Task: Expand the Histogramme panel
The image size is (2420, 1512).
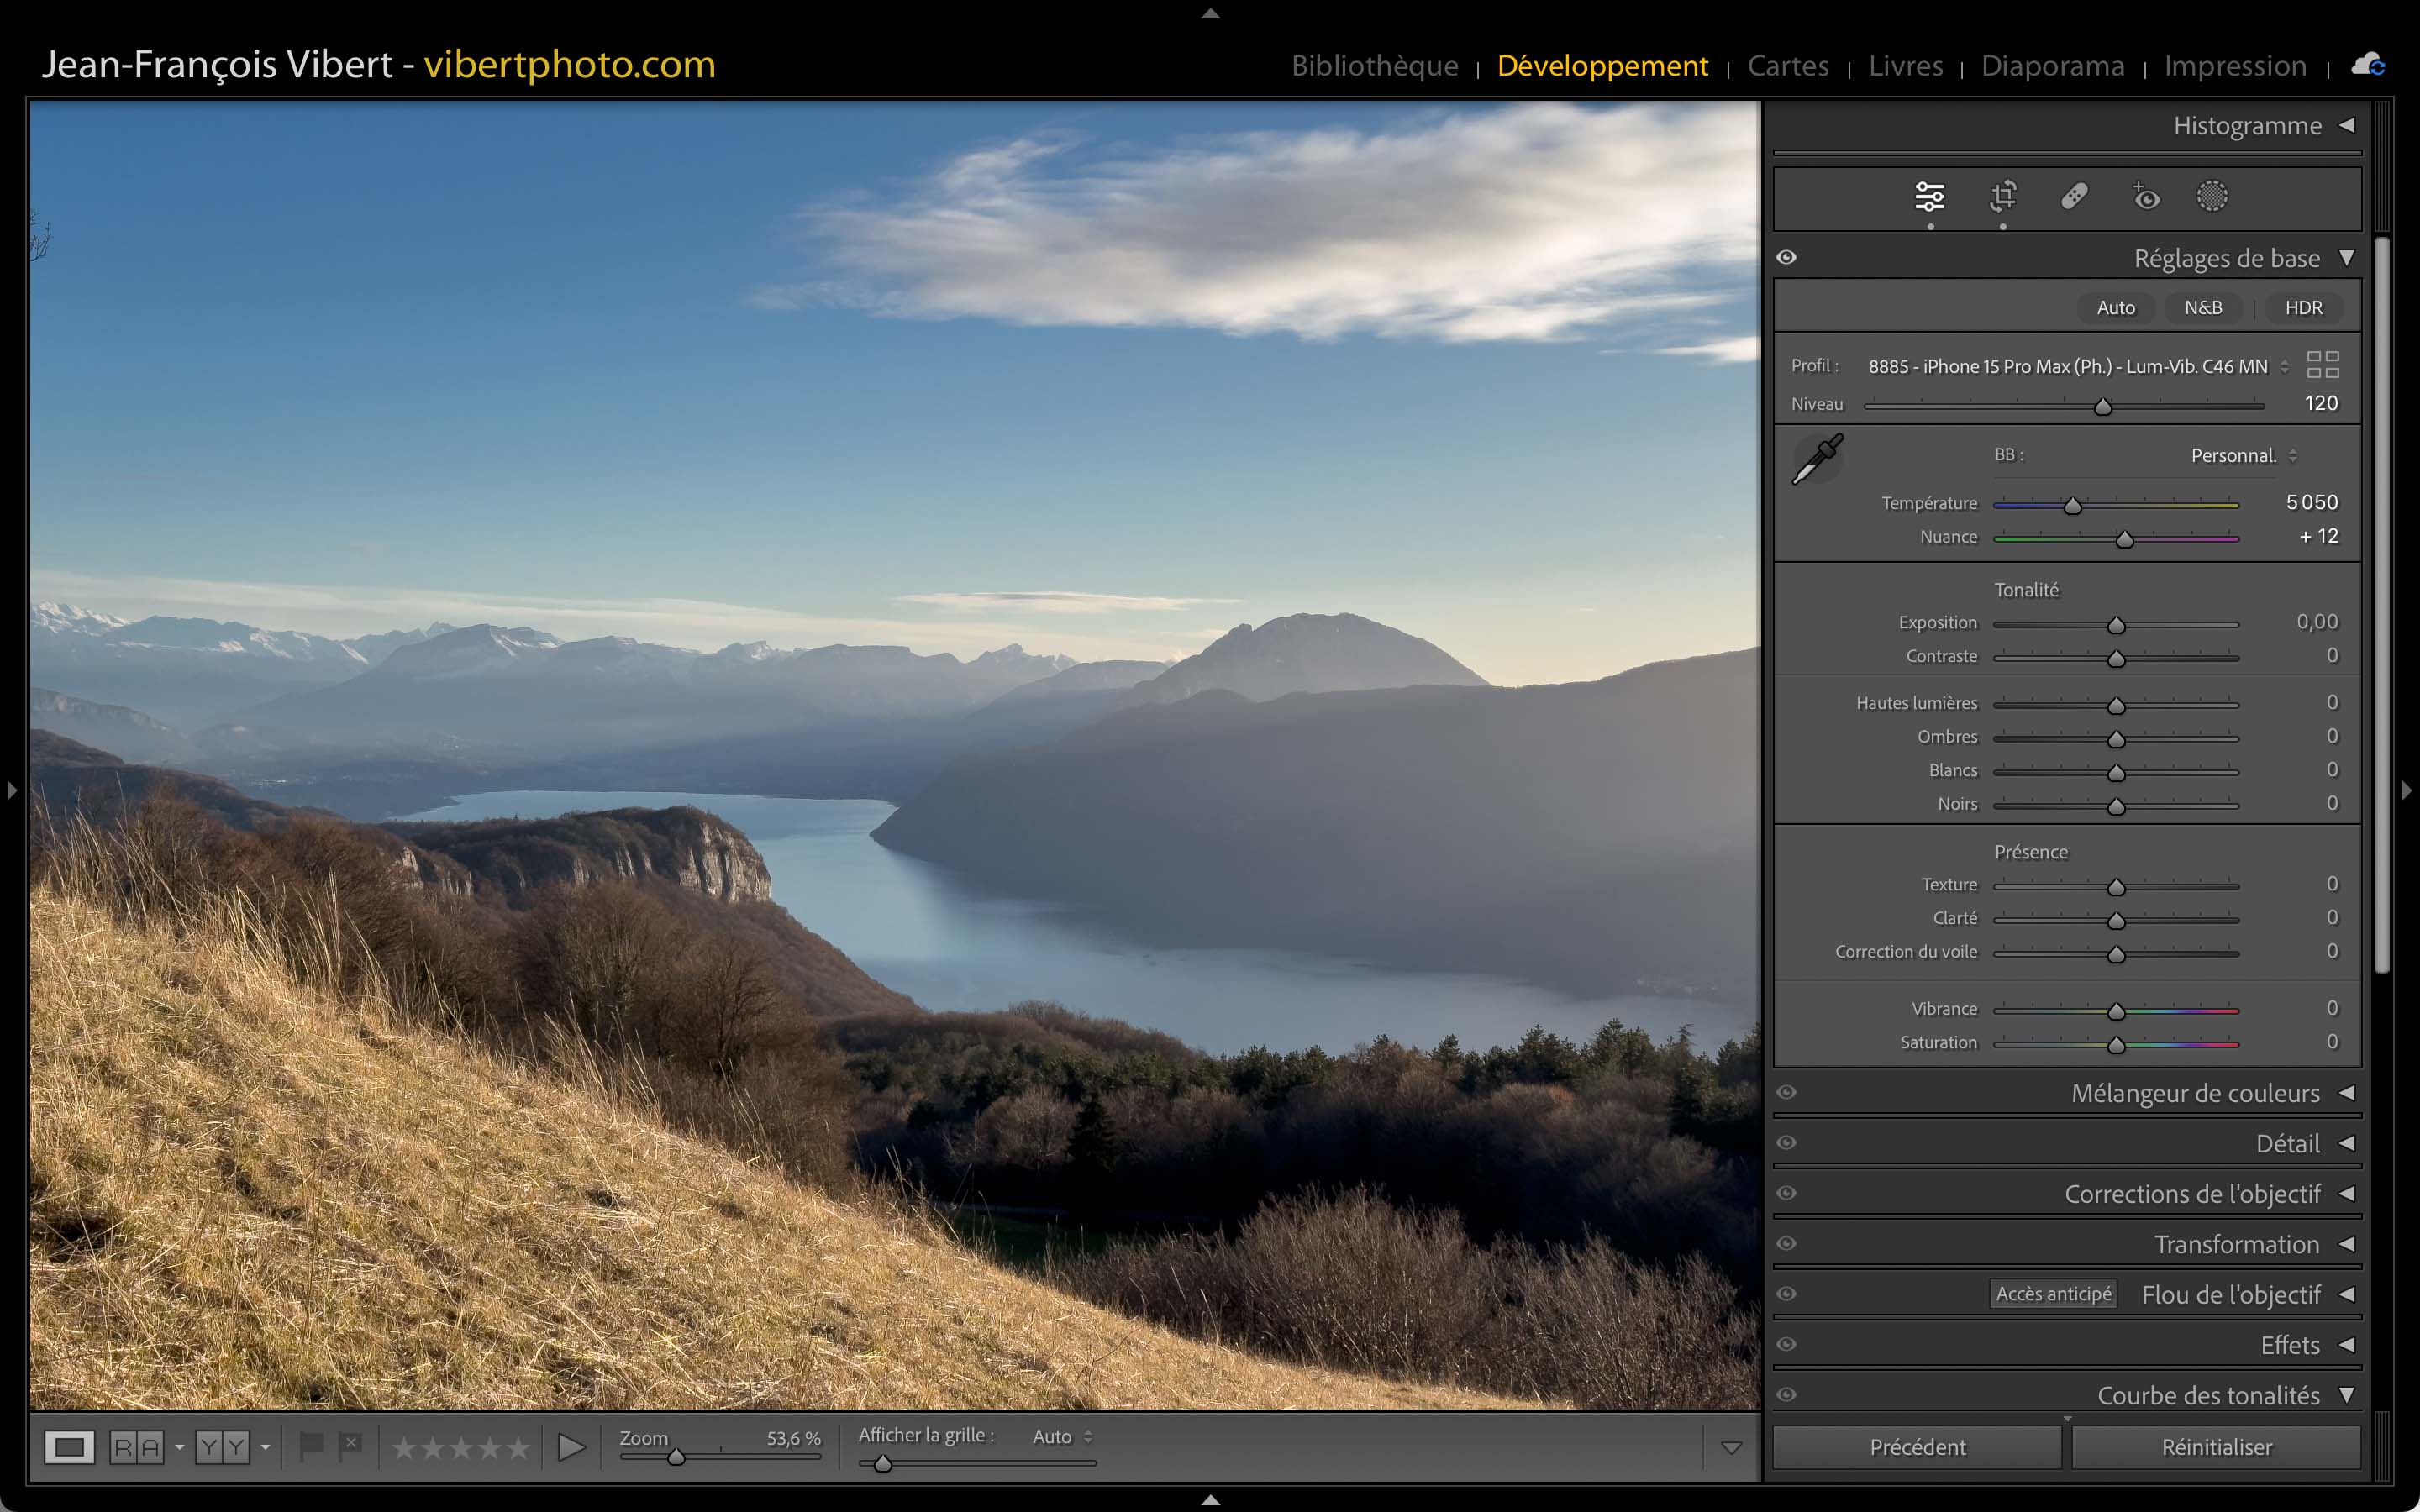Action: 2346,126
